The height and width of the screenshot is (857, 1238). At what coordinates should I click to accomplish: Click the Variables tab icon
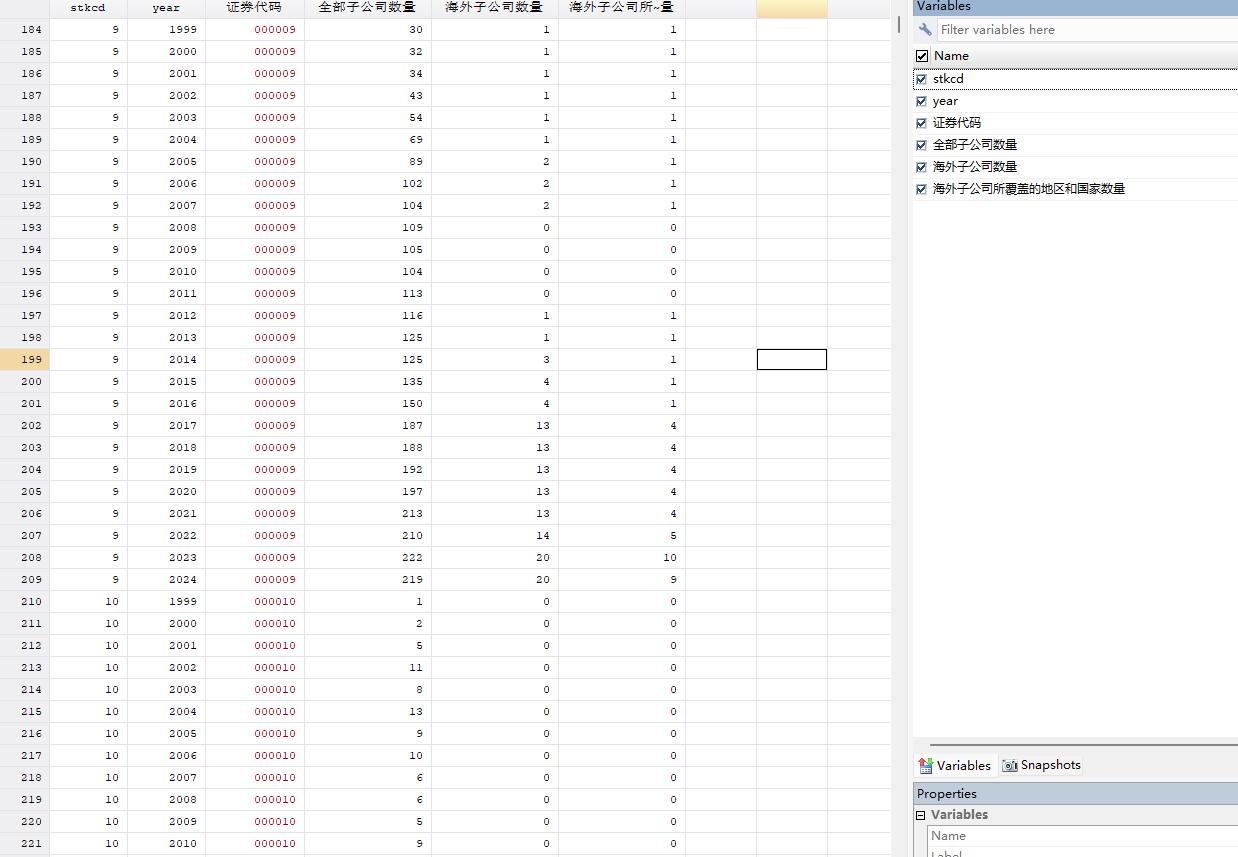[x=926, y=765]
